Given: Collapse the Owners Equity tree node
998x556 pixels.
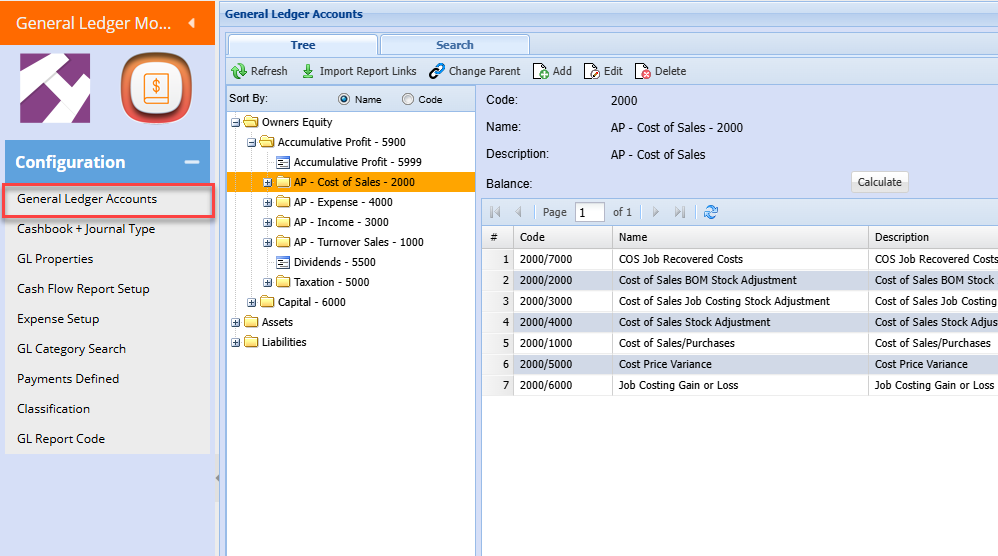Looking at the screenshot, I should click(236, 123).
